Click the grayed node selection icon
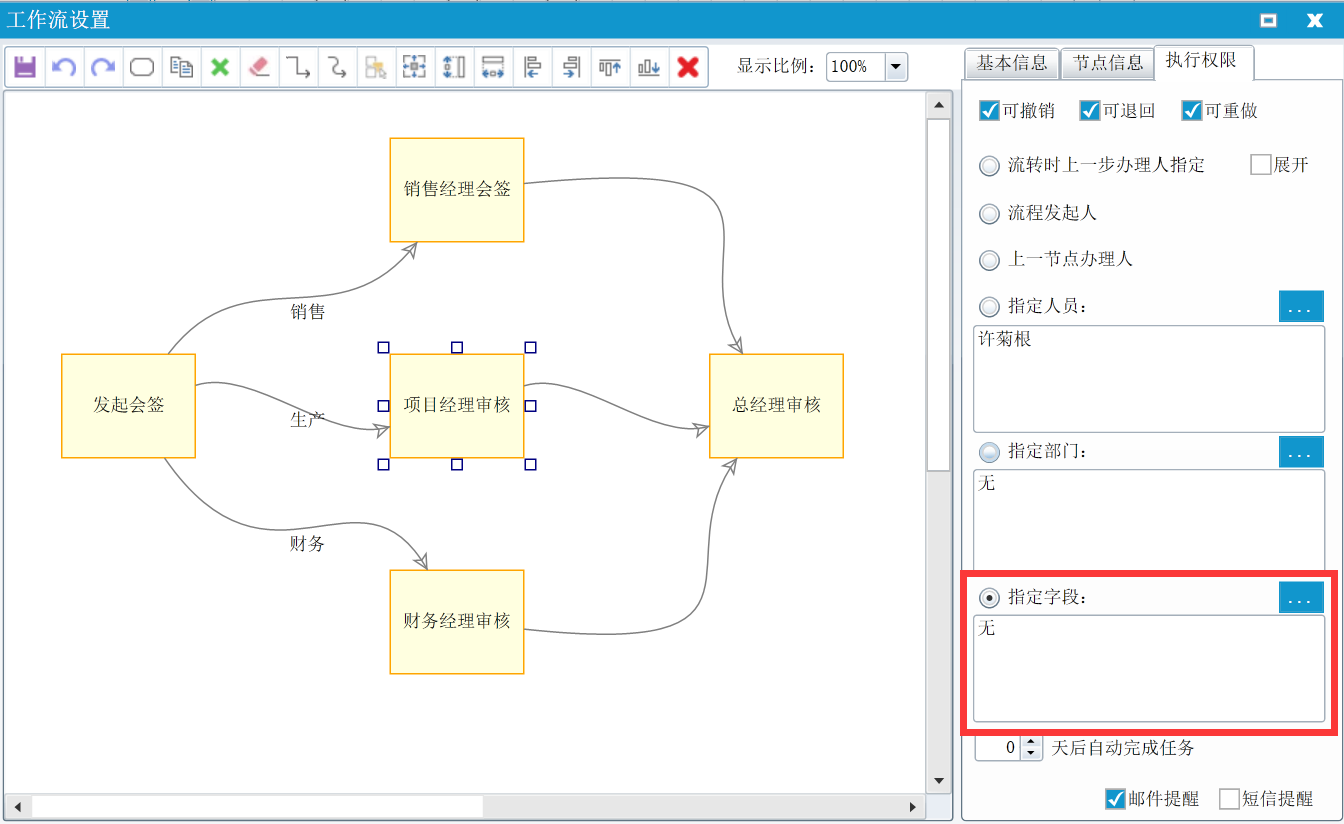 (376, 67)
